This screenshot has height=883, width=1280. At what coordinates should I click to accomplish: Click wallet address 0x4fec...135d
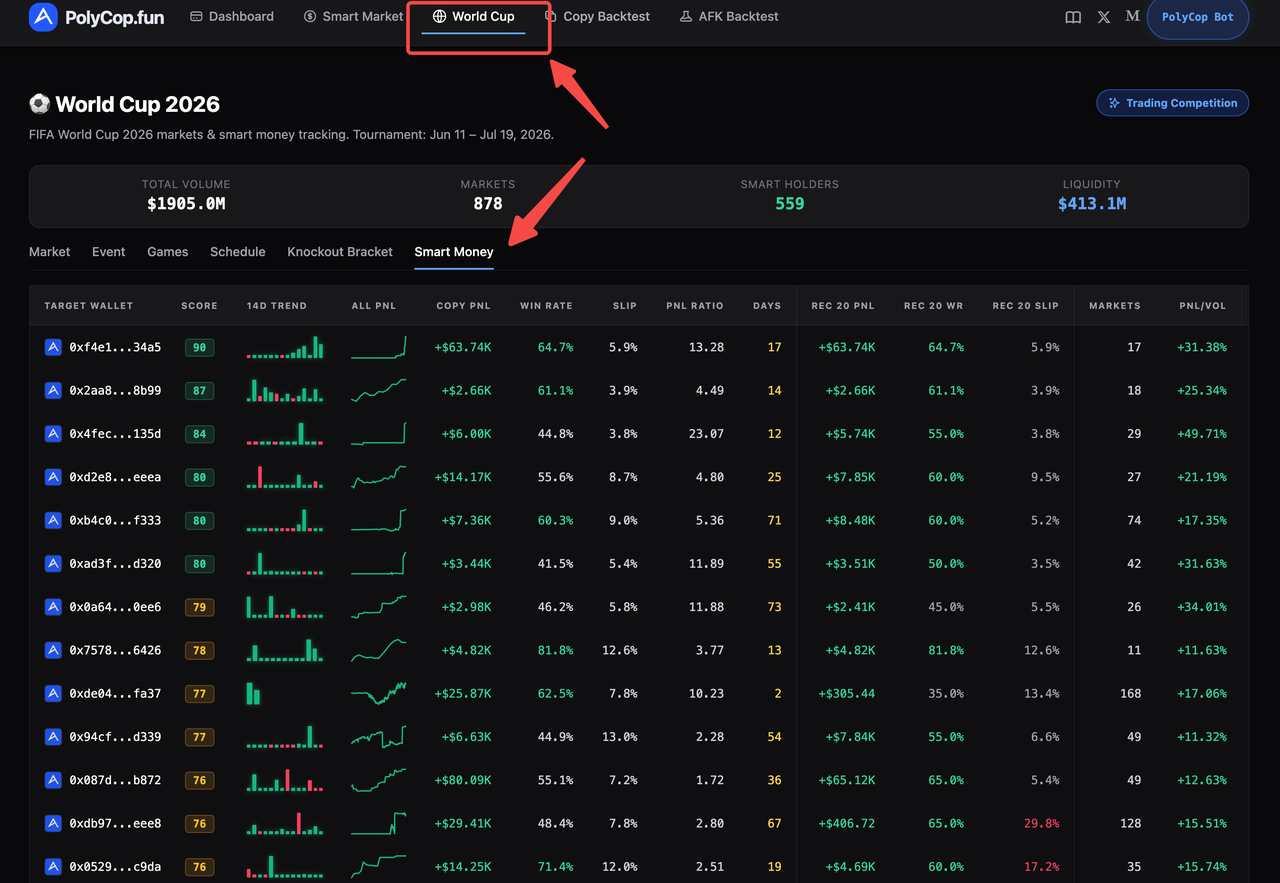(115, 434)
